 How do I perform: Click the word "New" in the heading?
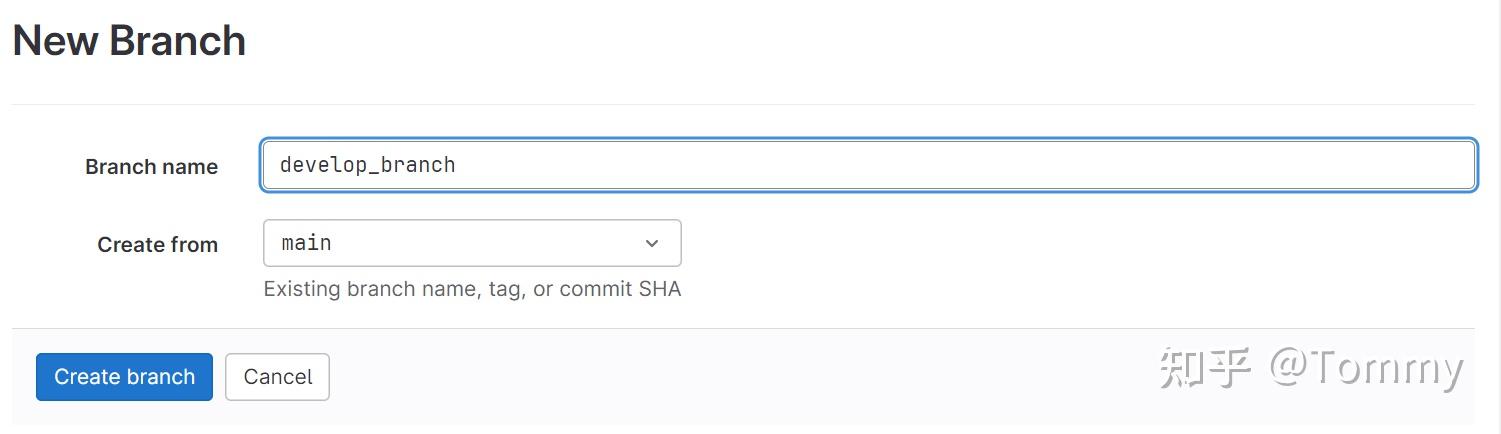click(54, 41)
